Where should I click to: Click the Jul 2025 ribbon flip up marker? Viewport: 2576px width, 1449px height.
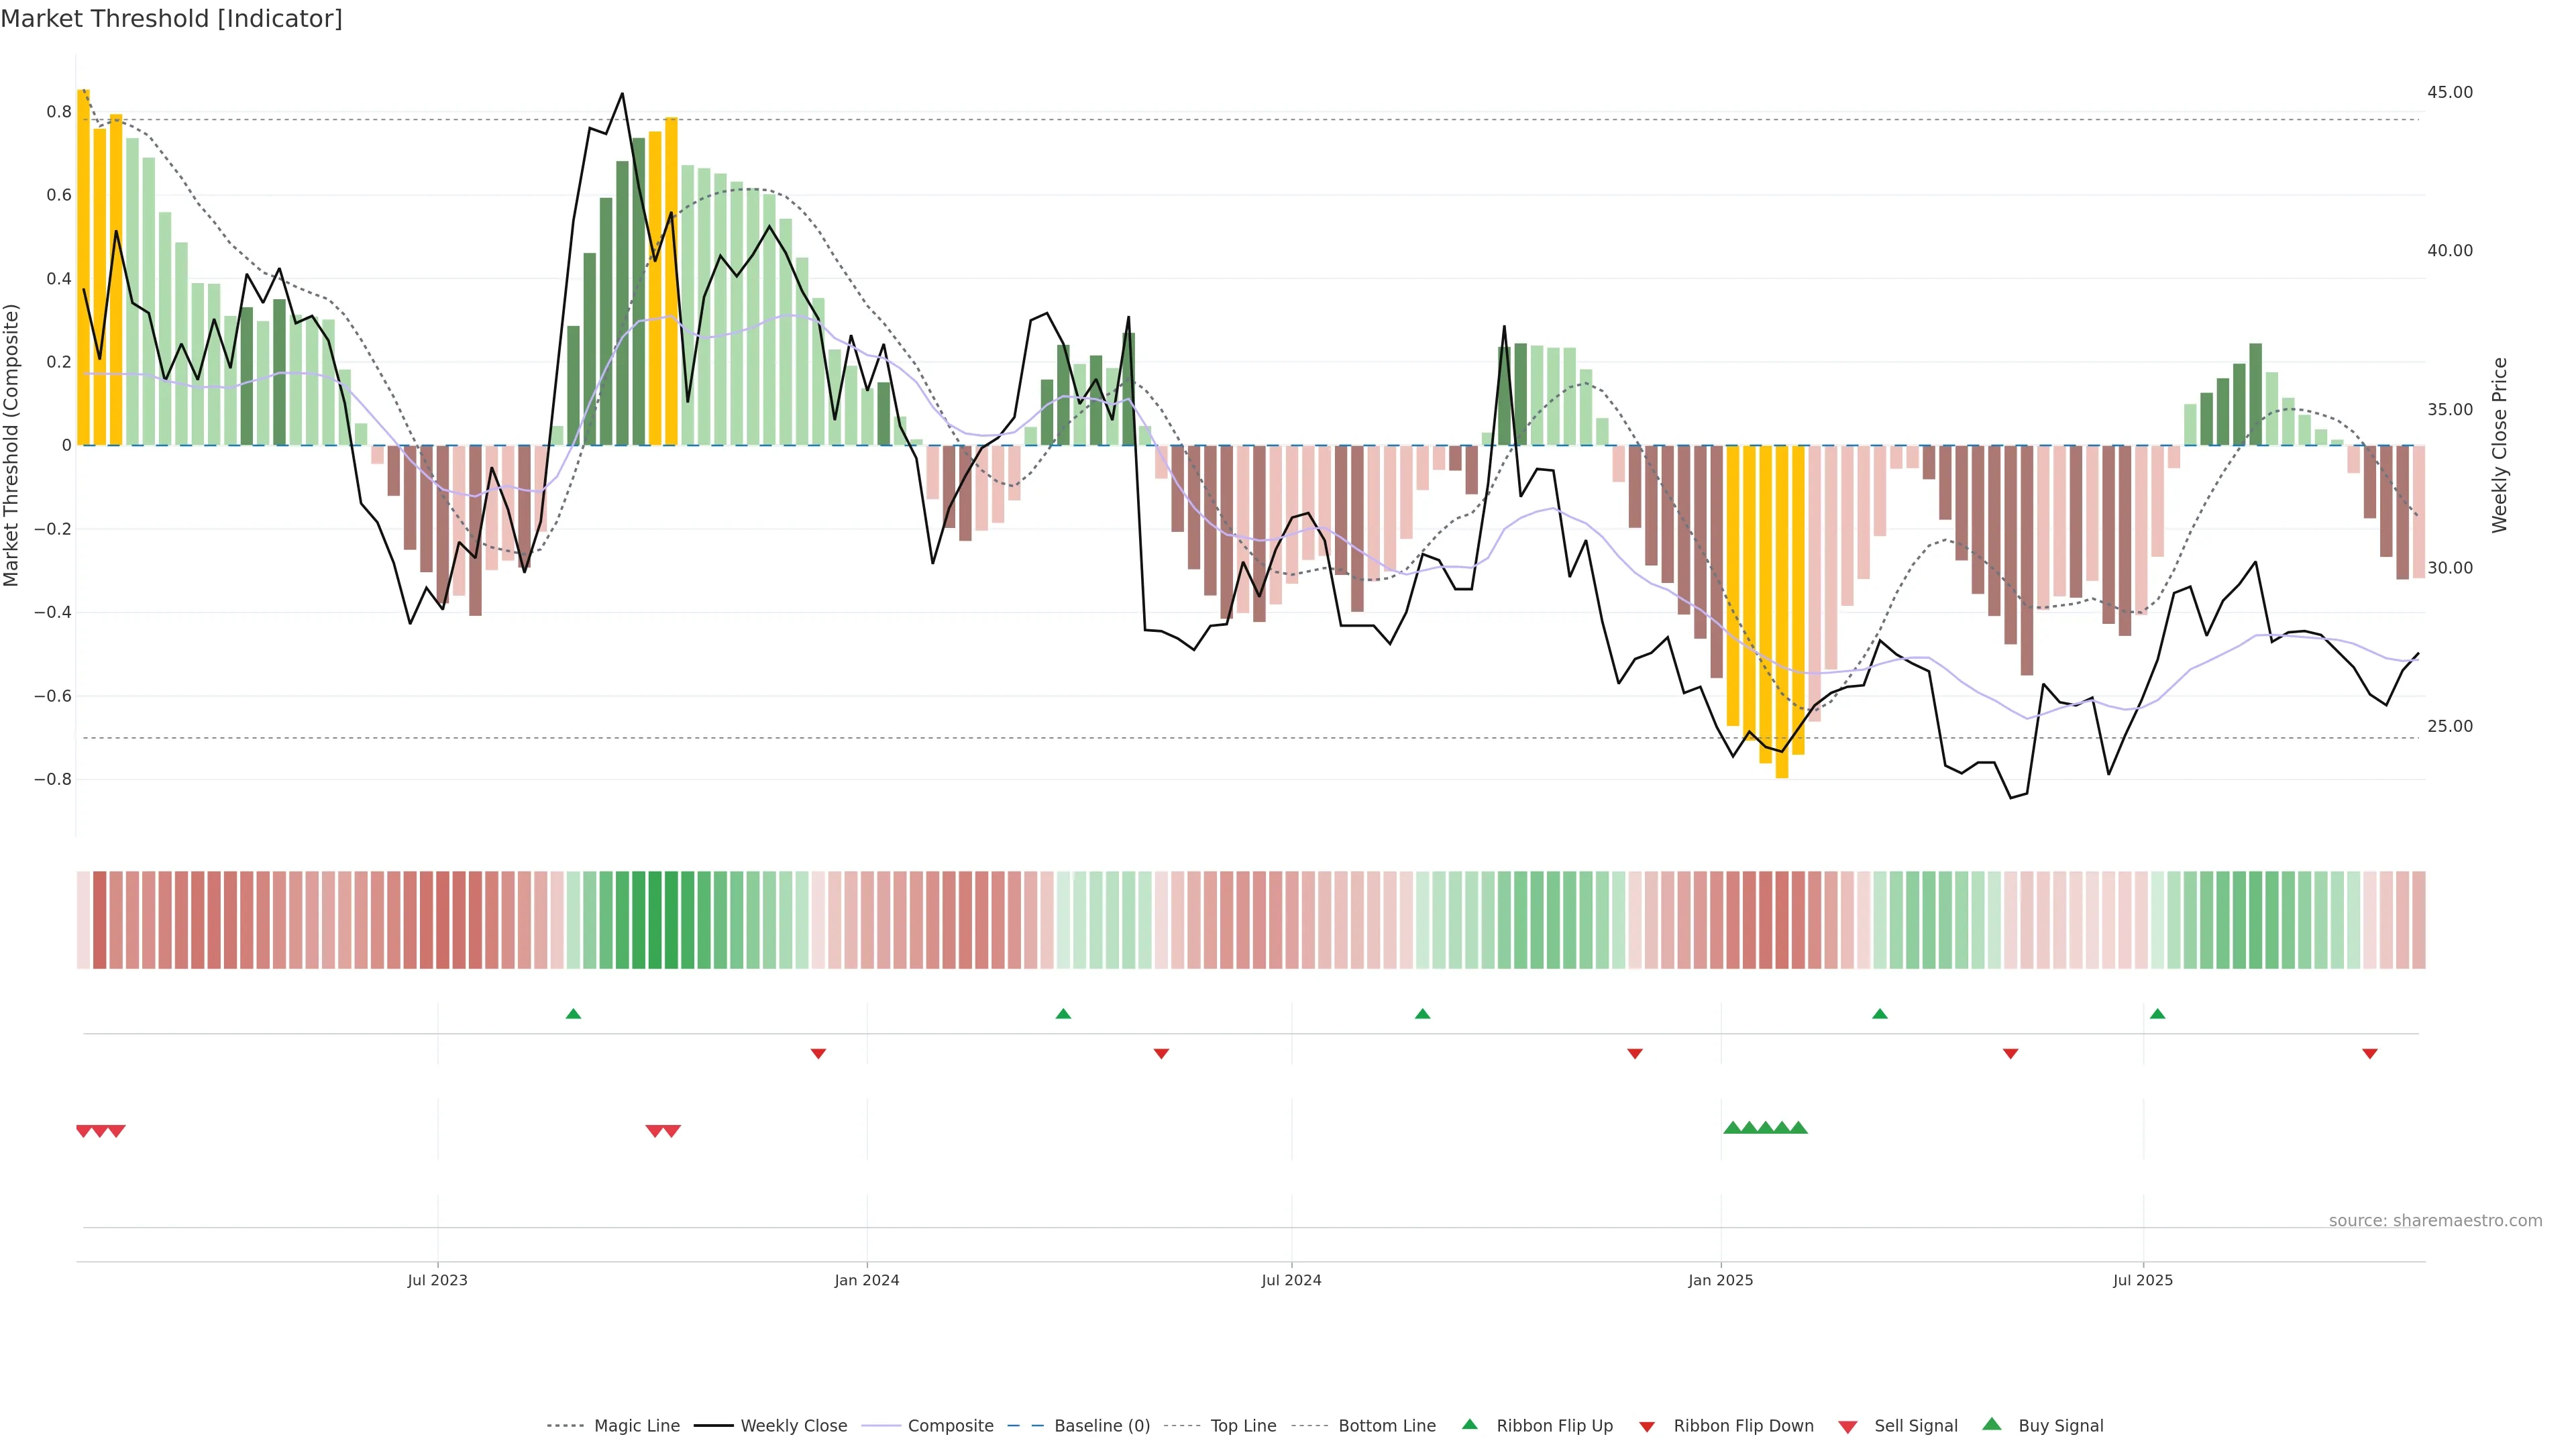click(x=2157, y=1014)
